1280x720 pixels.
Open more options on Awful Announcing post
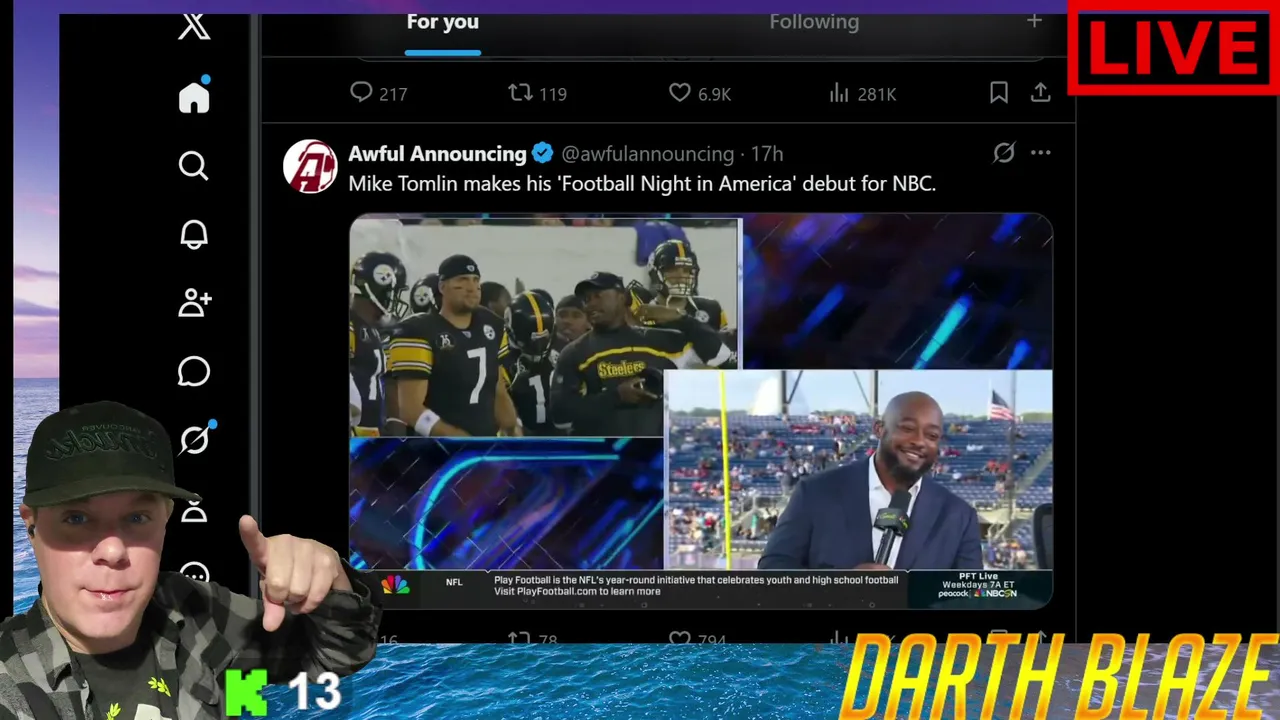[1041, 153]
